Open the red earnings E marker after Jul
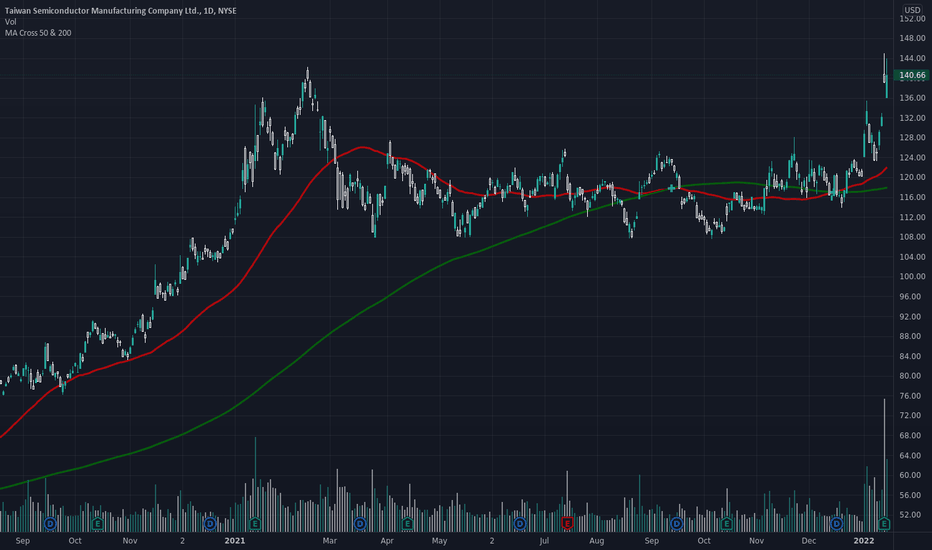 coord(567,524)
